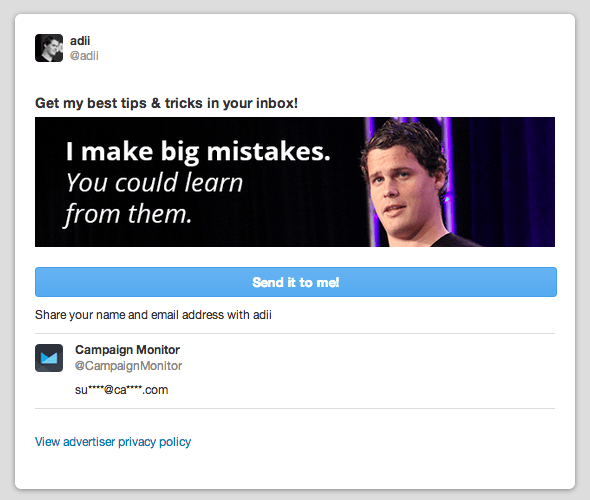Click the @CampaignMonitor handle
Image resolution: width=590 pixels, height=500 pixels.
pos(128,366)
